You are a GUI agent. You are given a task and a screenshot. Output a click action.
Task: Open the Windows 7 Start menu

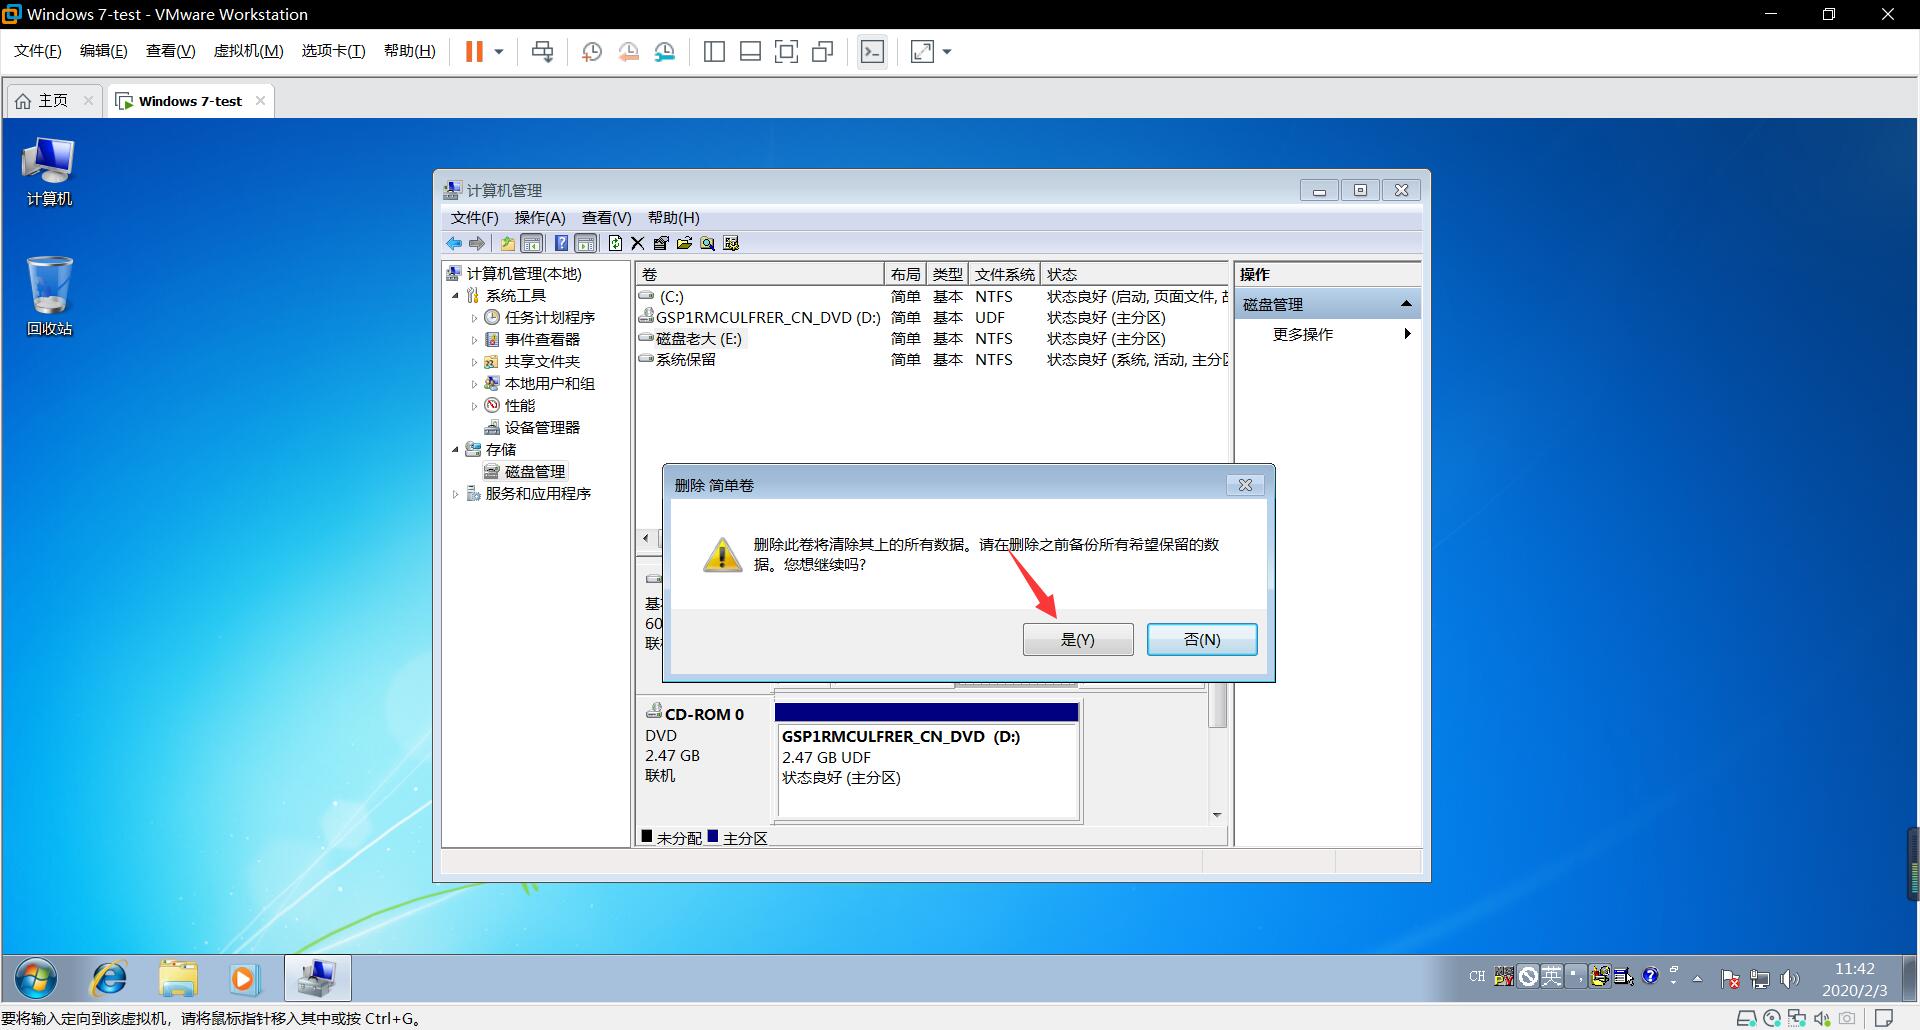click(36, 978)
